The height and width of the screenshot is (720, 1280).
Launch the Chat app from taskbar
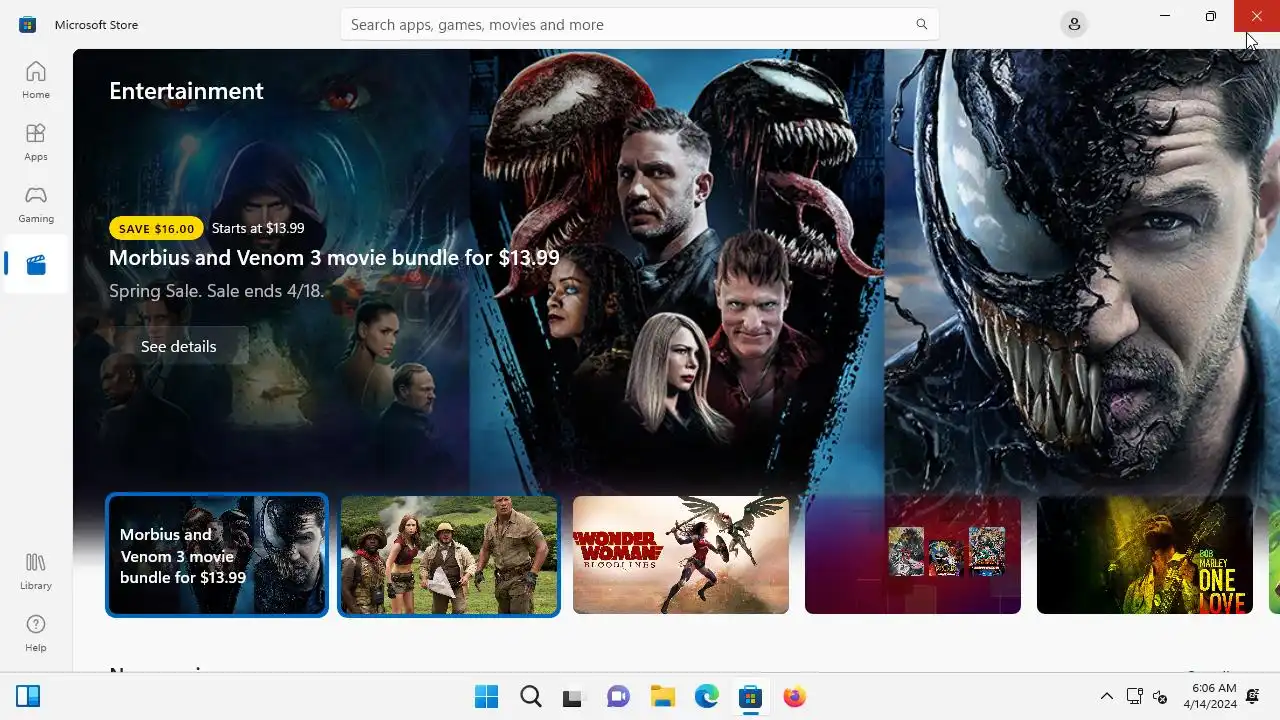click(x=618, y=697)
